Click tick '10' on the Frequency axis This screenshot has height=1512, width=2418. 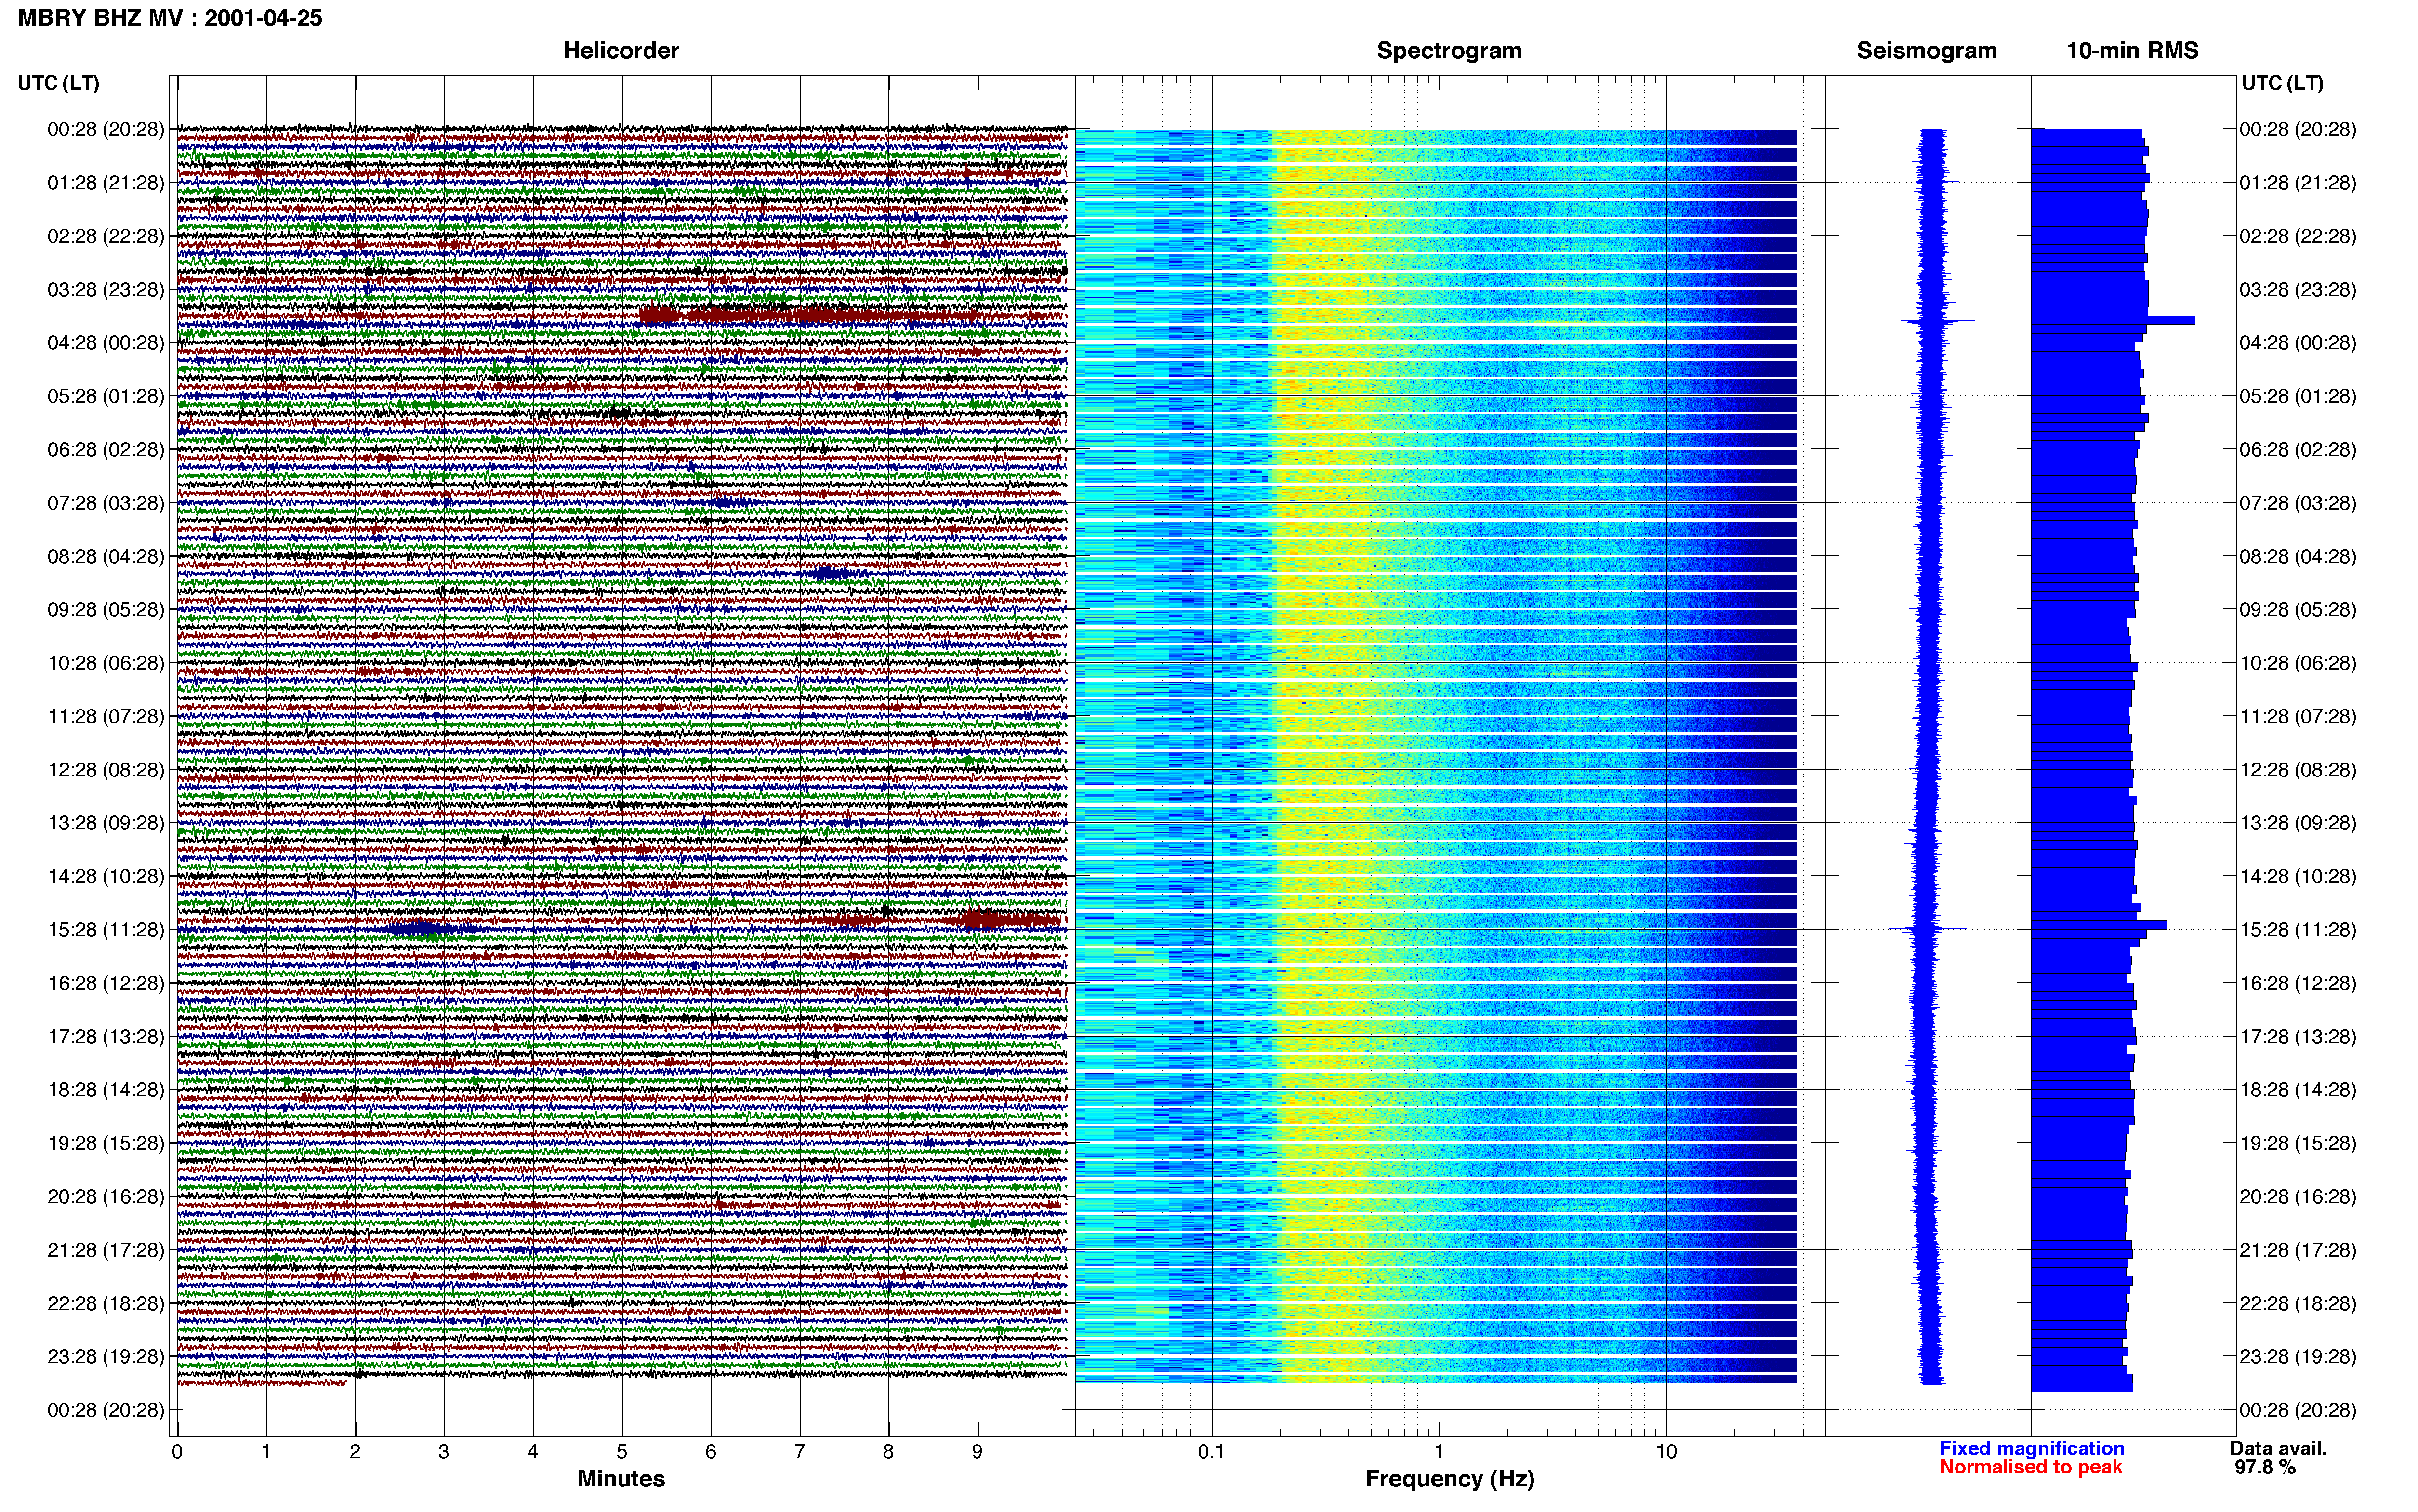click(x=1666, y=1452)
